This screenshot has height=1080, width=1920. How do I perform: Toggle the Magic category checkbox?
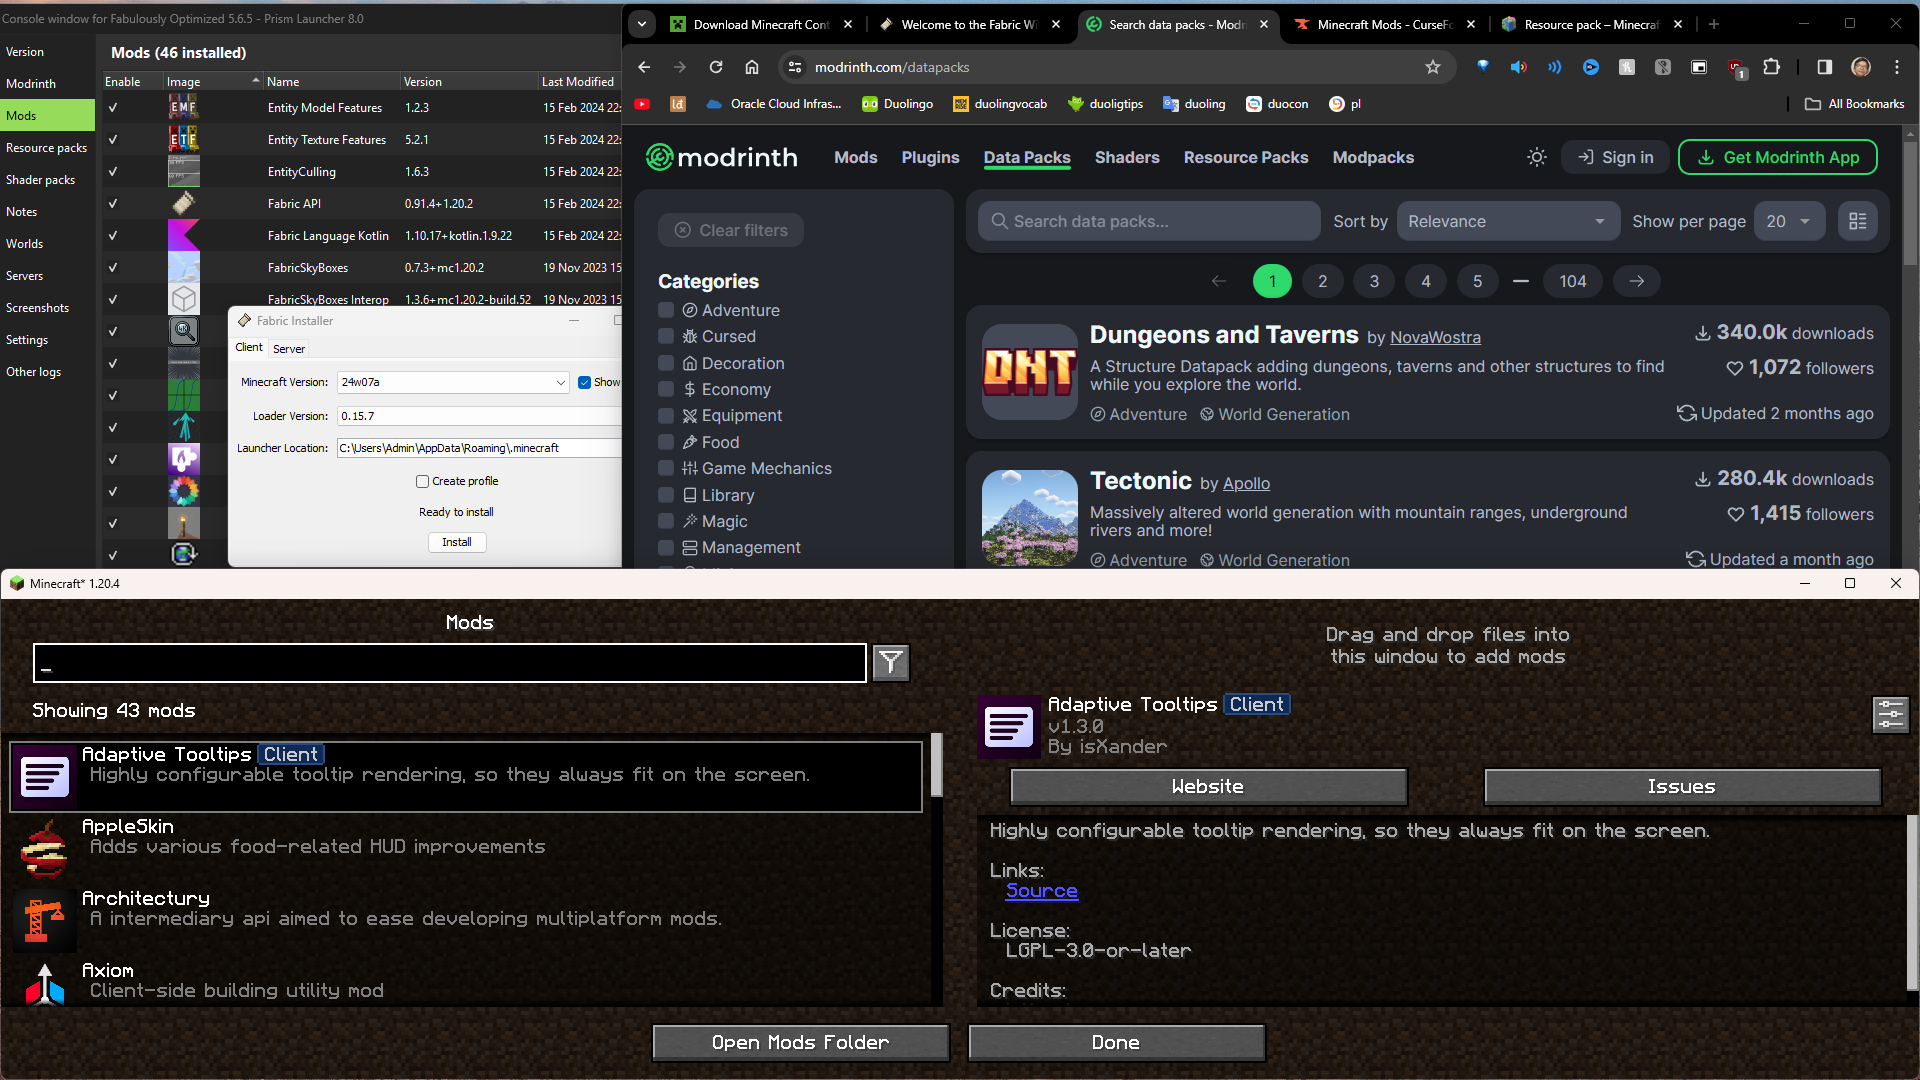(x=666, y=521)
